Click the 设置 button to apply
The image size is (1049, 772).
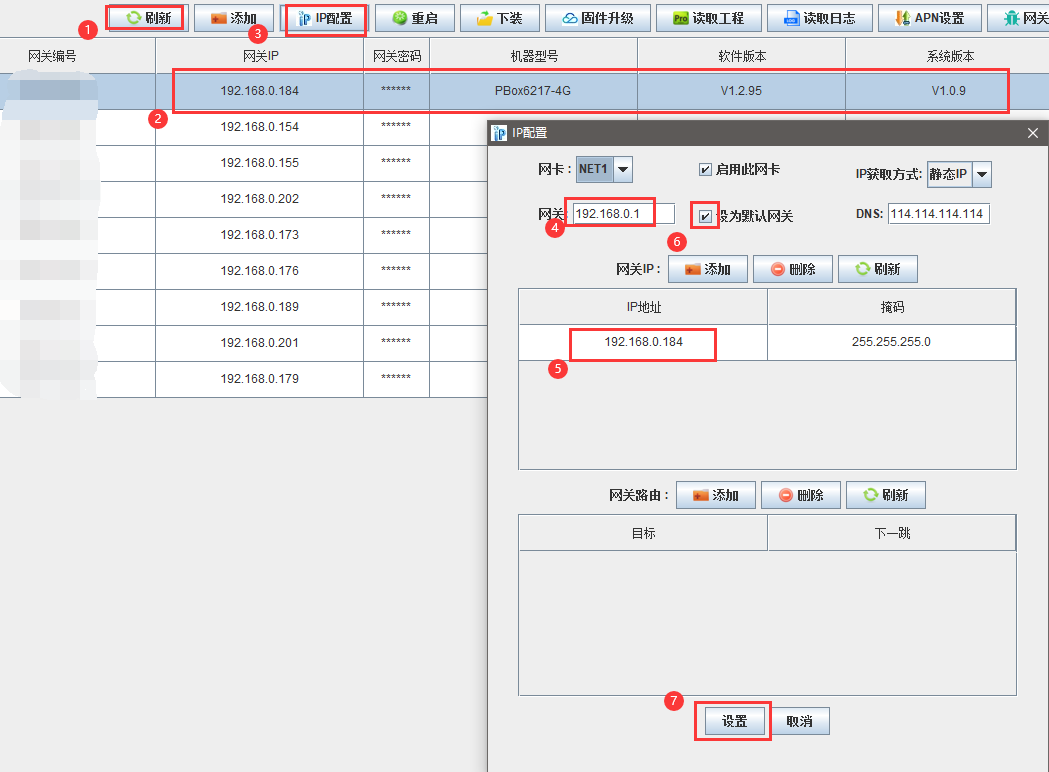pyautogui.click(x=734, y=721)
